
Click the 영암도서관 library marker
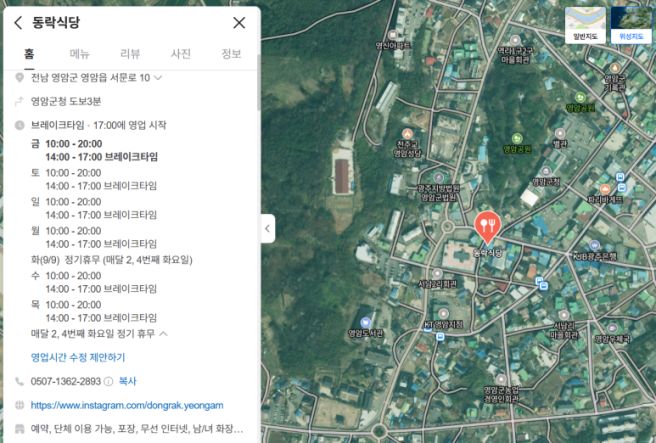click(366, 323)
